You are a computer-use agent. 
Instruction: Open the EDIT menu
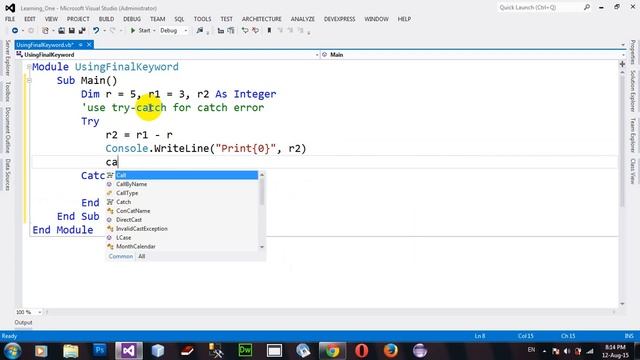coord(30,19)
